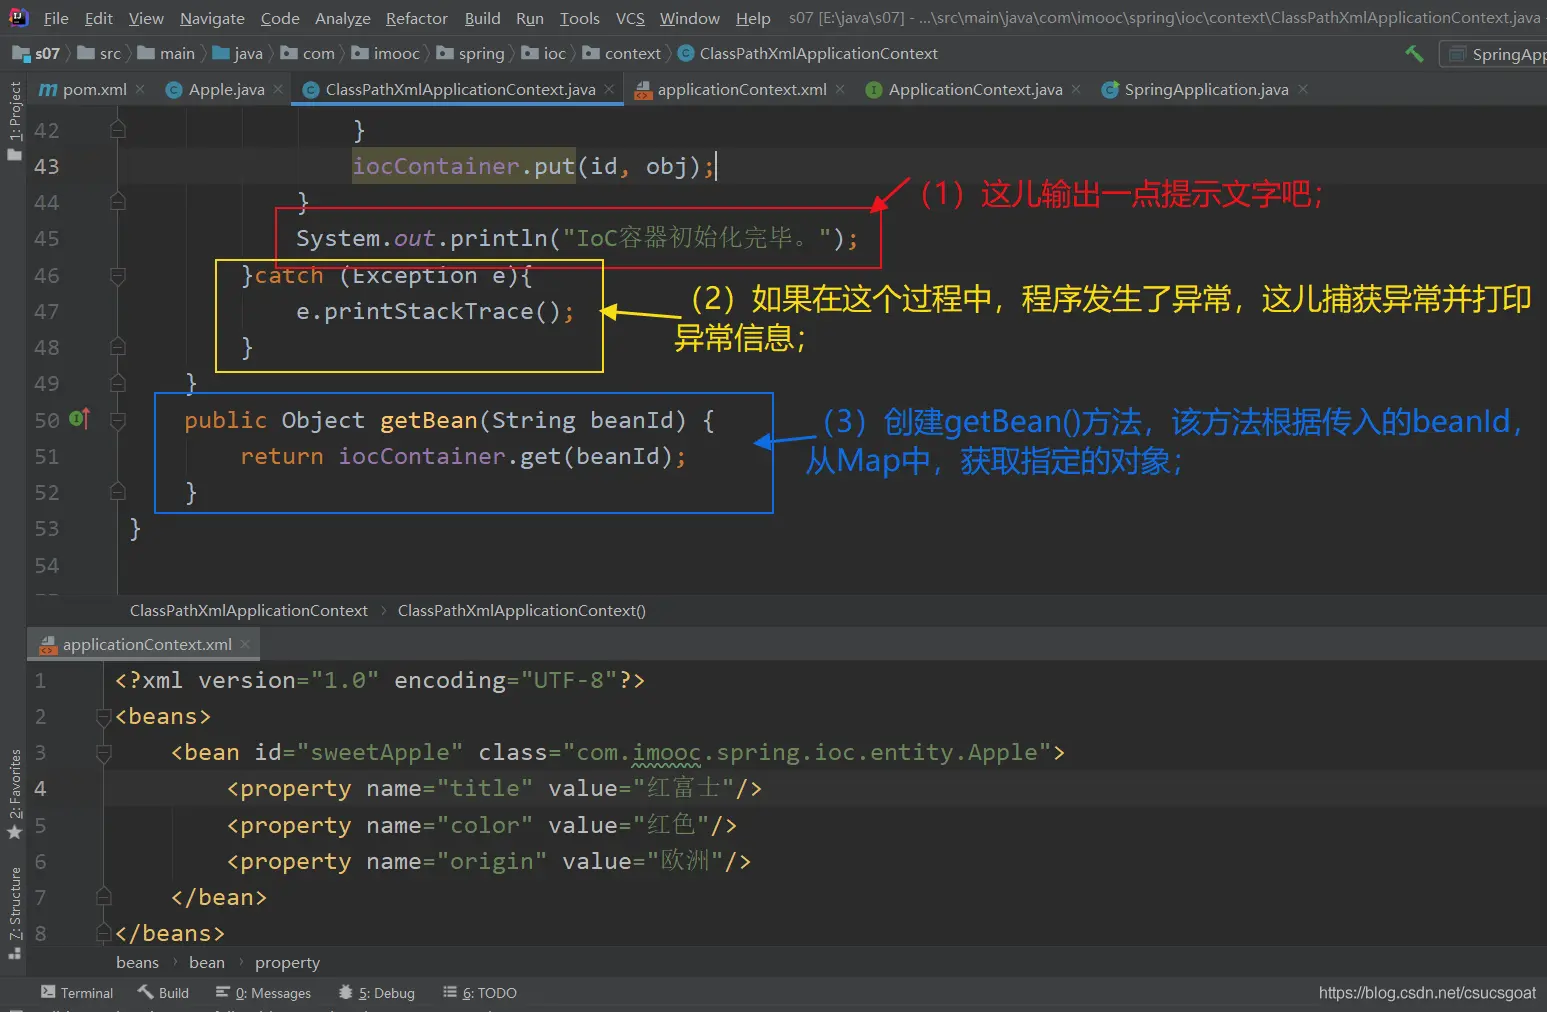Image resolution: width=1547 pixels, height=1012 pixels.
Task: Click the override gutter icon on line 50
Action: pos(80,419)
